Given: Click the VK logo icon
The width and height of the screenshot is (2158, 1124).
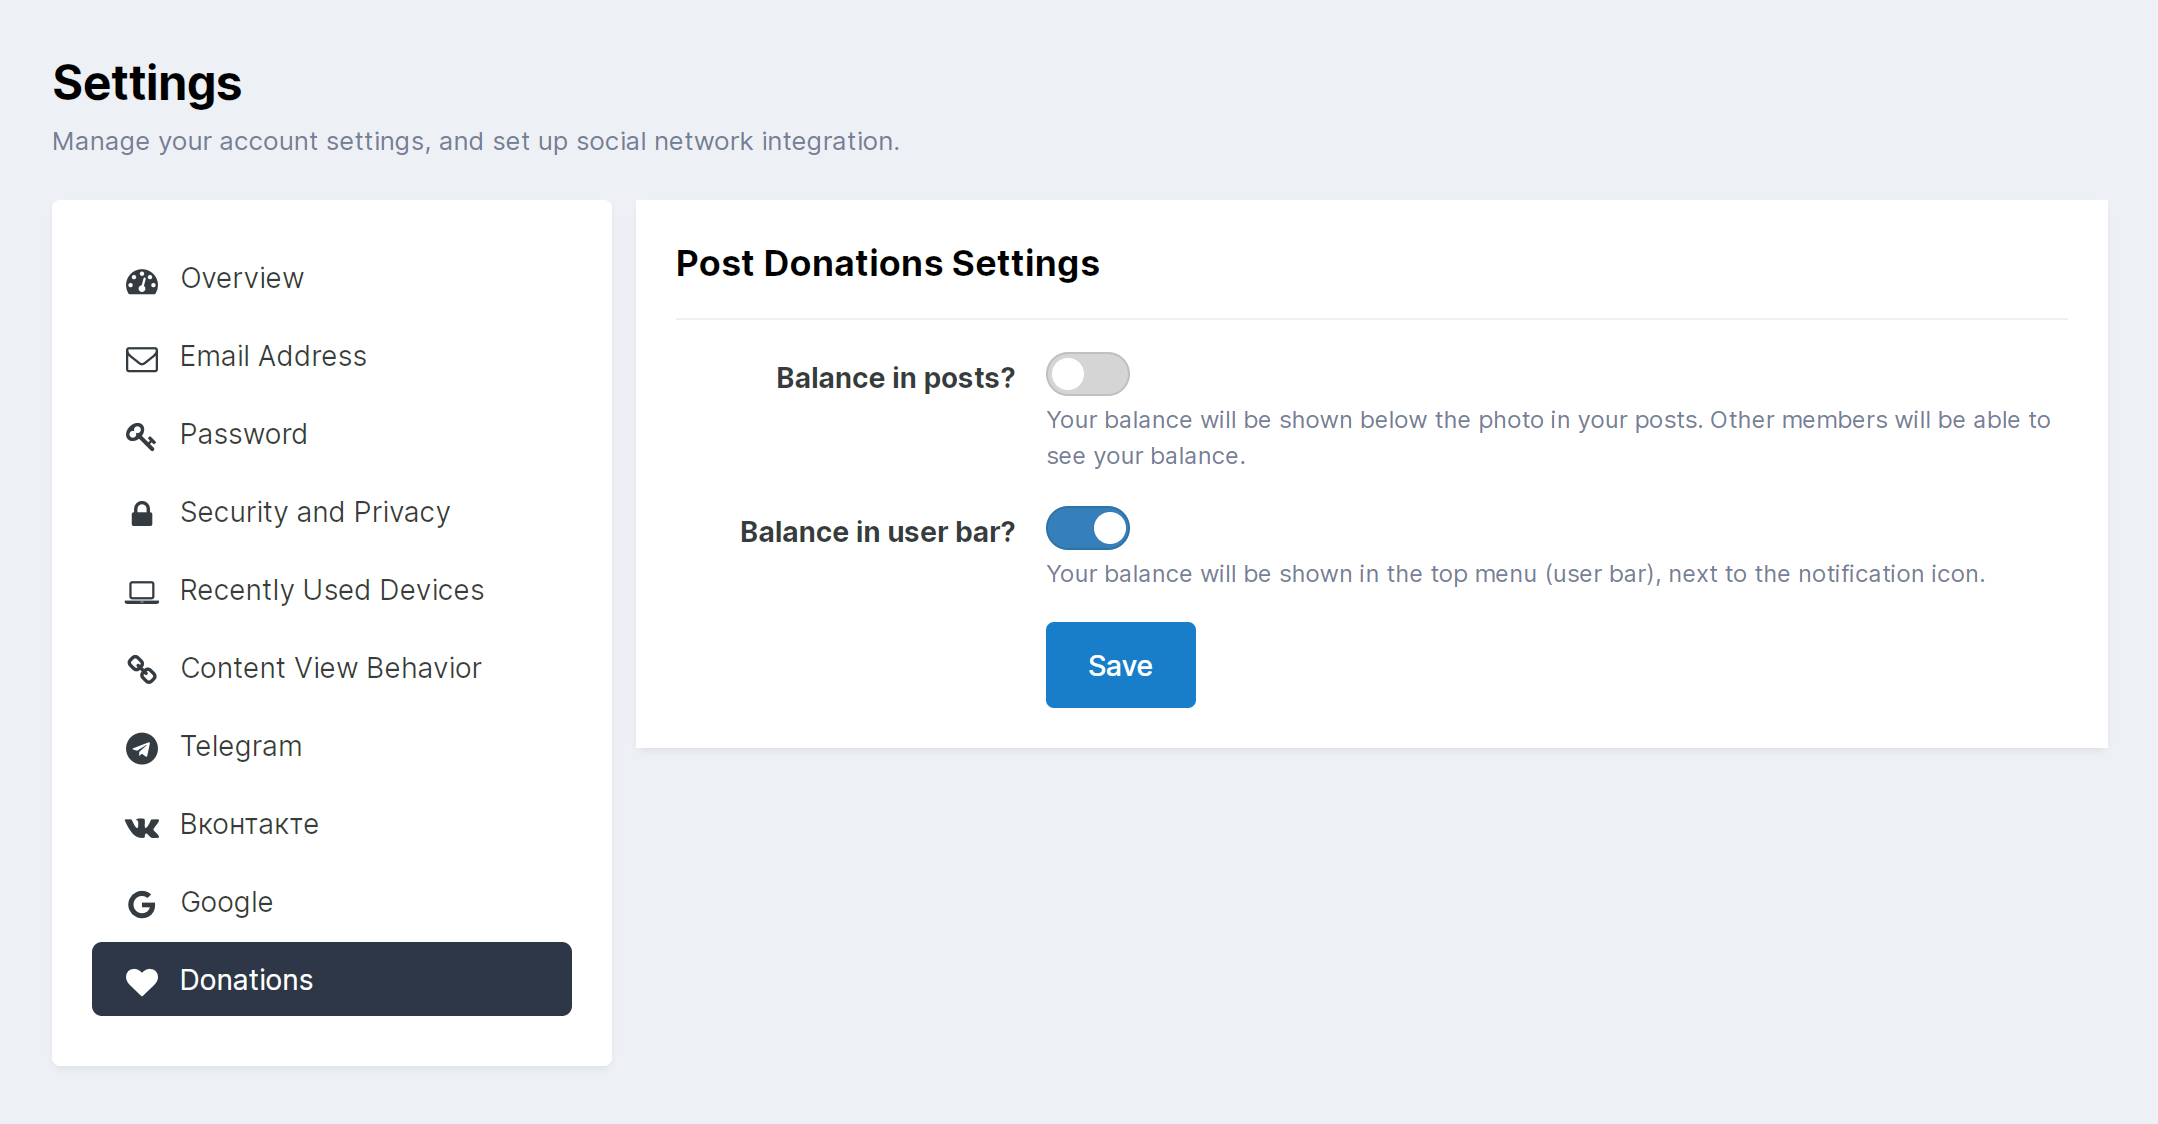Looking at the screenshot, I should [142, 827].
